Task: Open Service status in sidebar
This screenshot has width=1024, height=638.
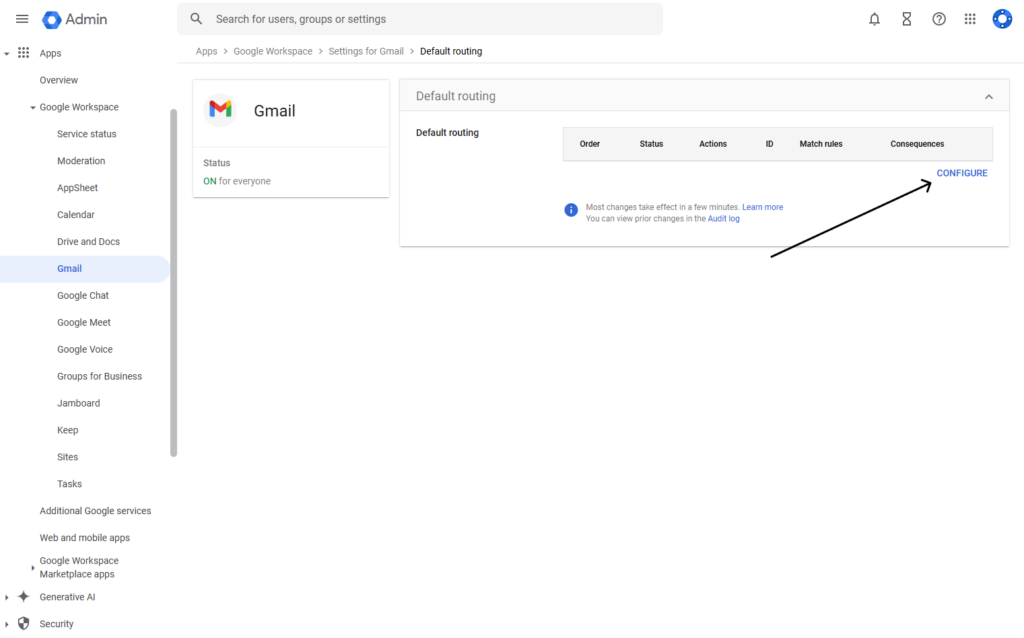Action: 86,134
